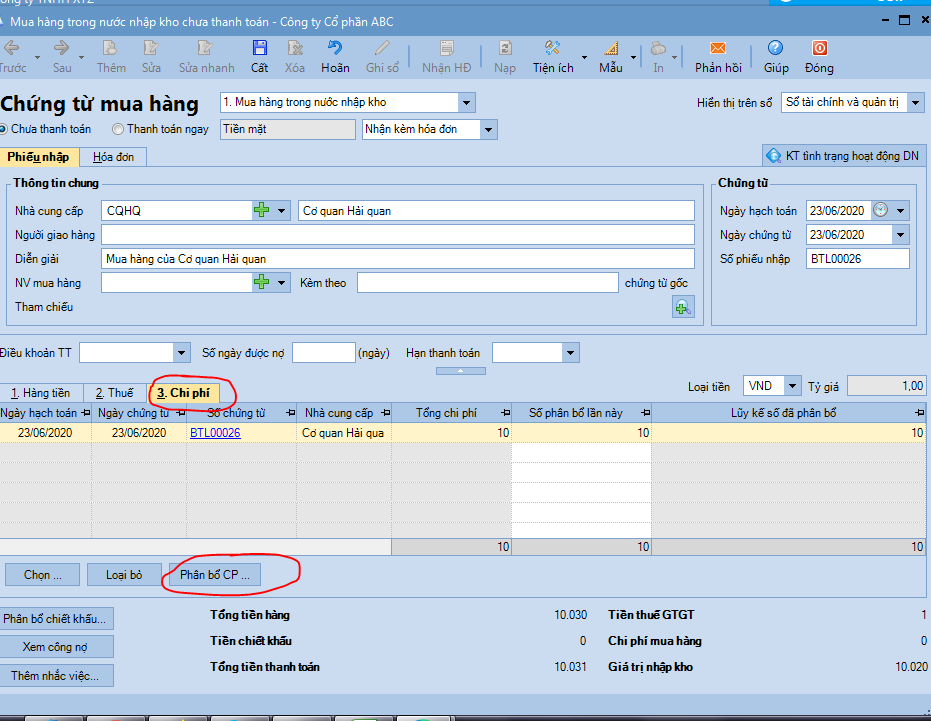Click the Phân bổ CP... button
The width and height of the screenshot is (931, 721).
pyautogui.click(x=215, y=574)
